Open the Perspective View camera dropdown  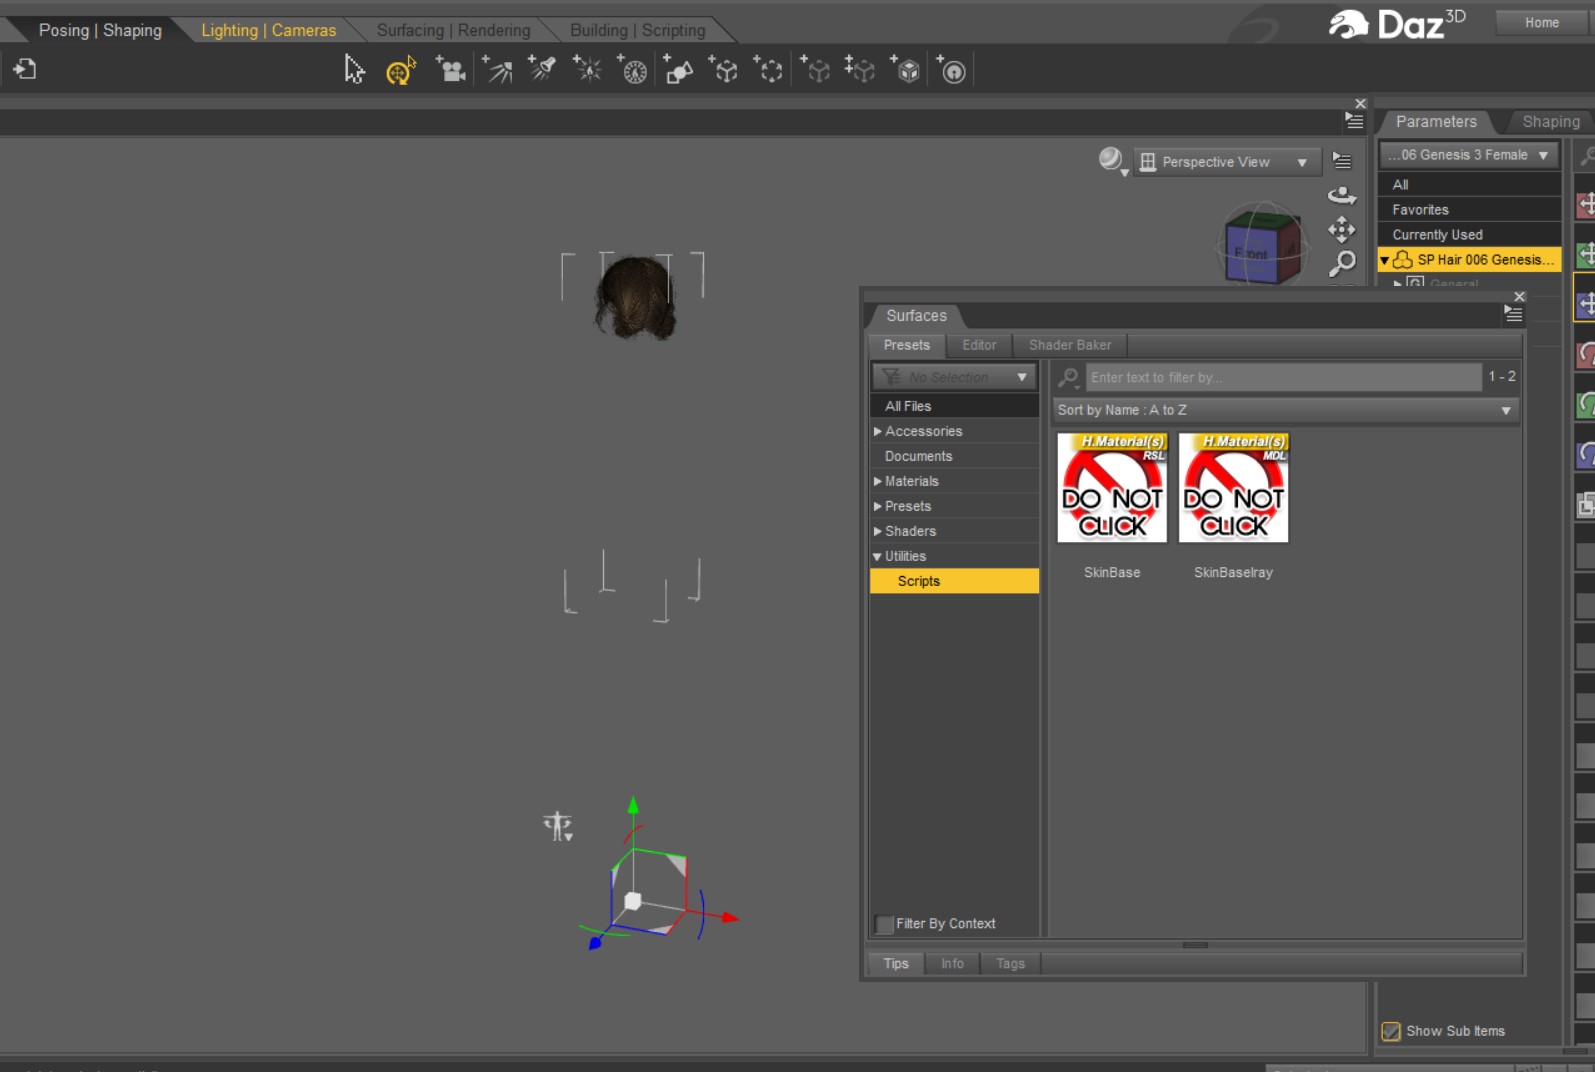[1226, 162]
